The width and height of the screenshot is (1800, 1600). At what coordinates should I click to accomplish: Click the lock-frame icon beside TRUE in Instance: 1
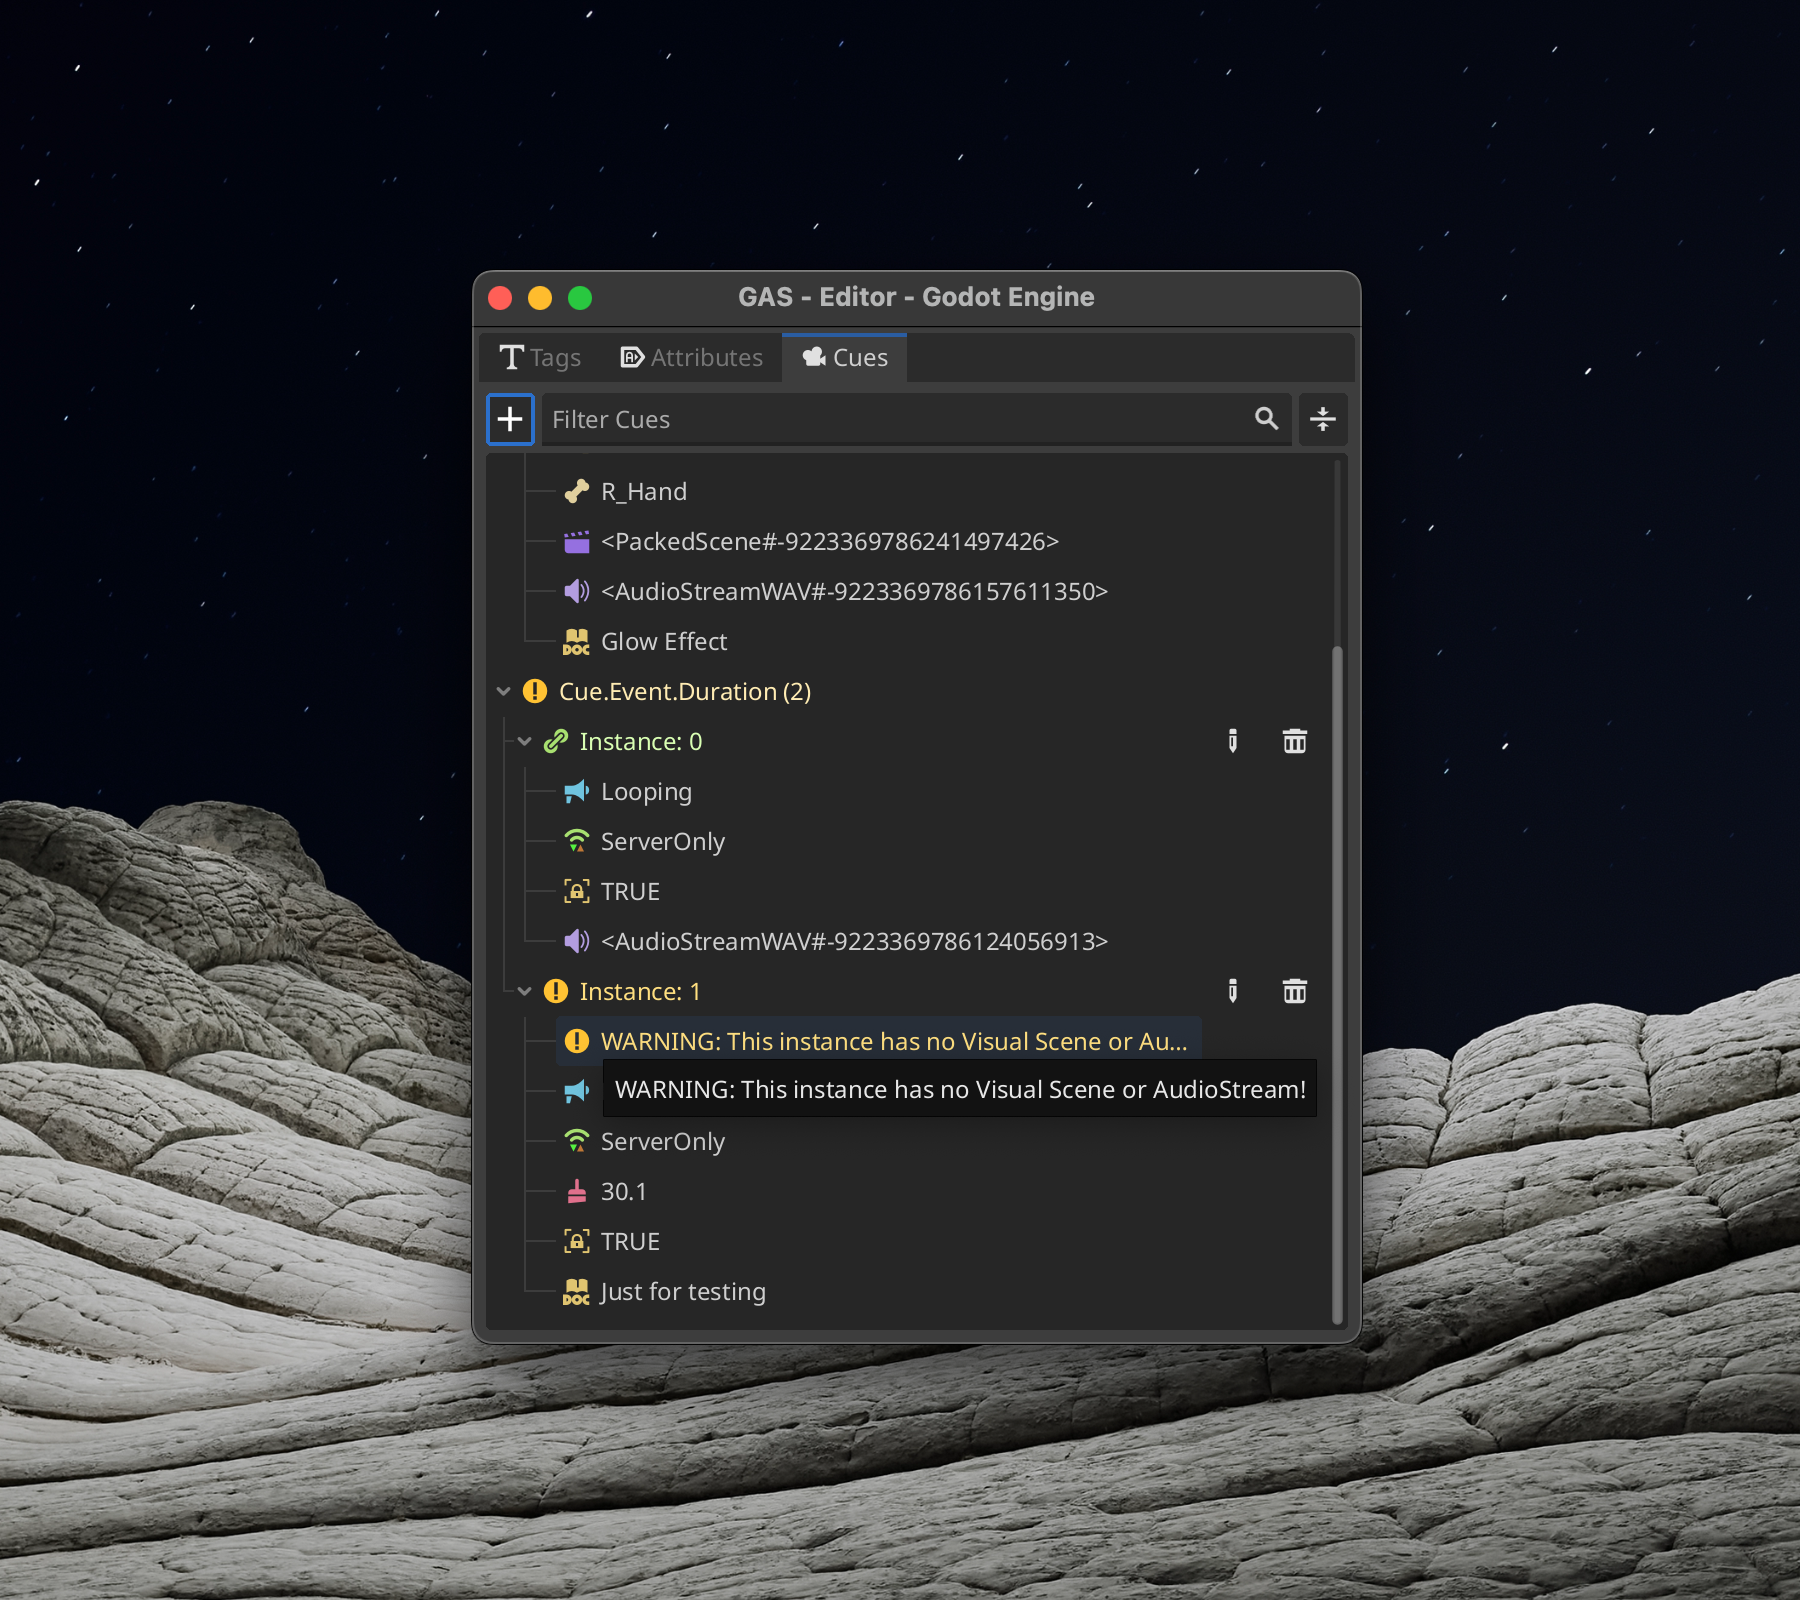[577, 1241]
